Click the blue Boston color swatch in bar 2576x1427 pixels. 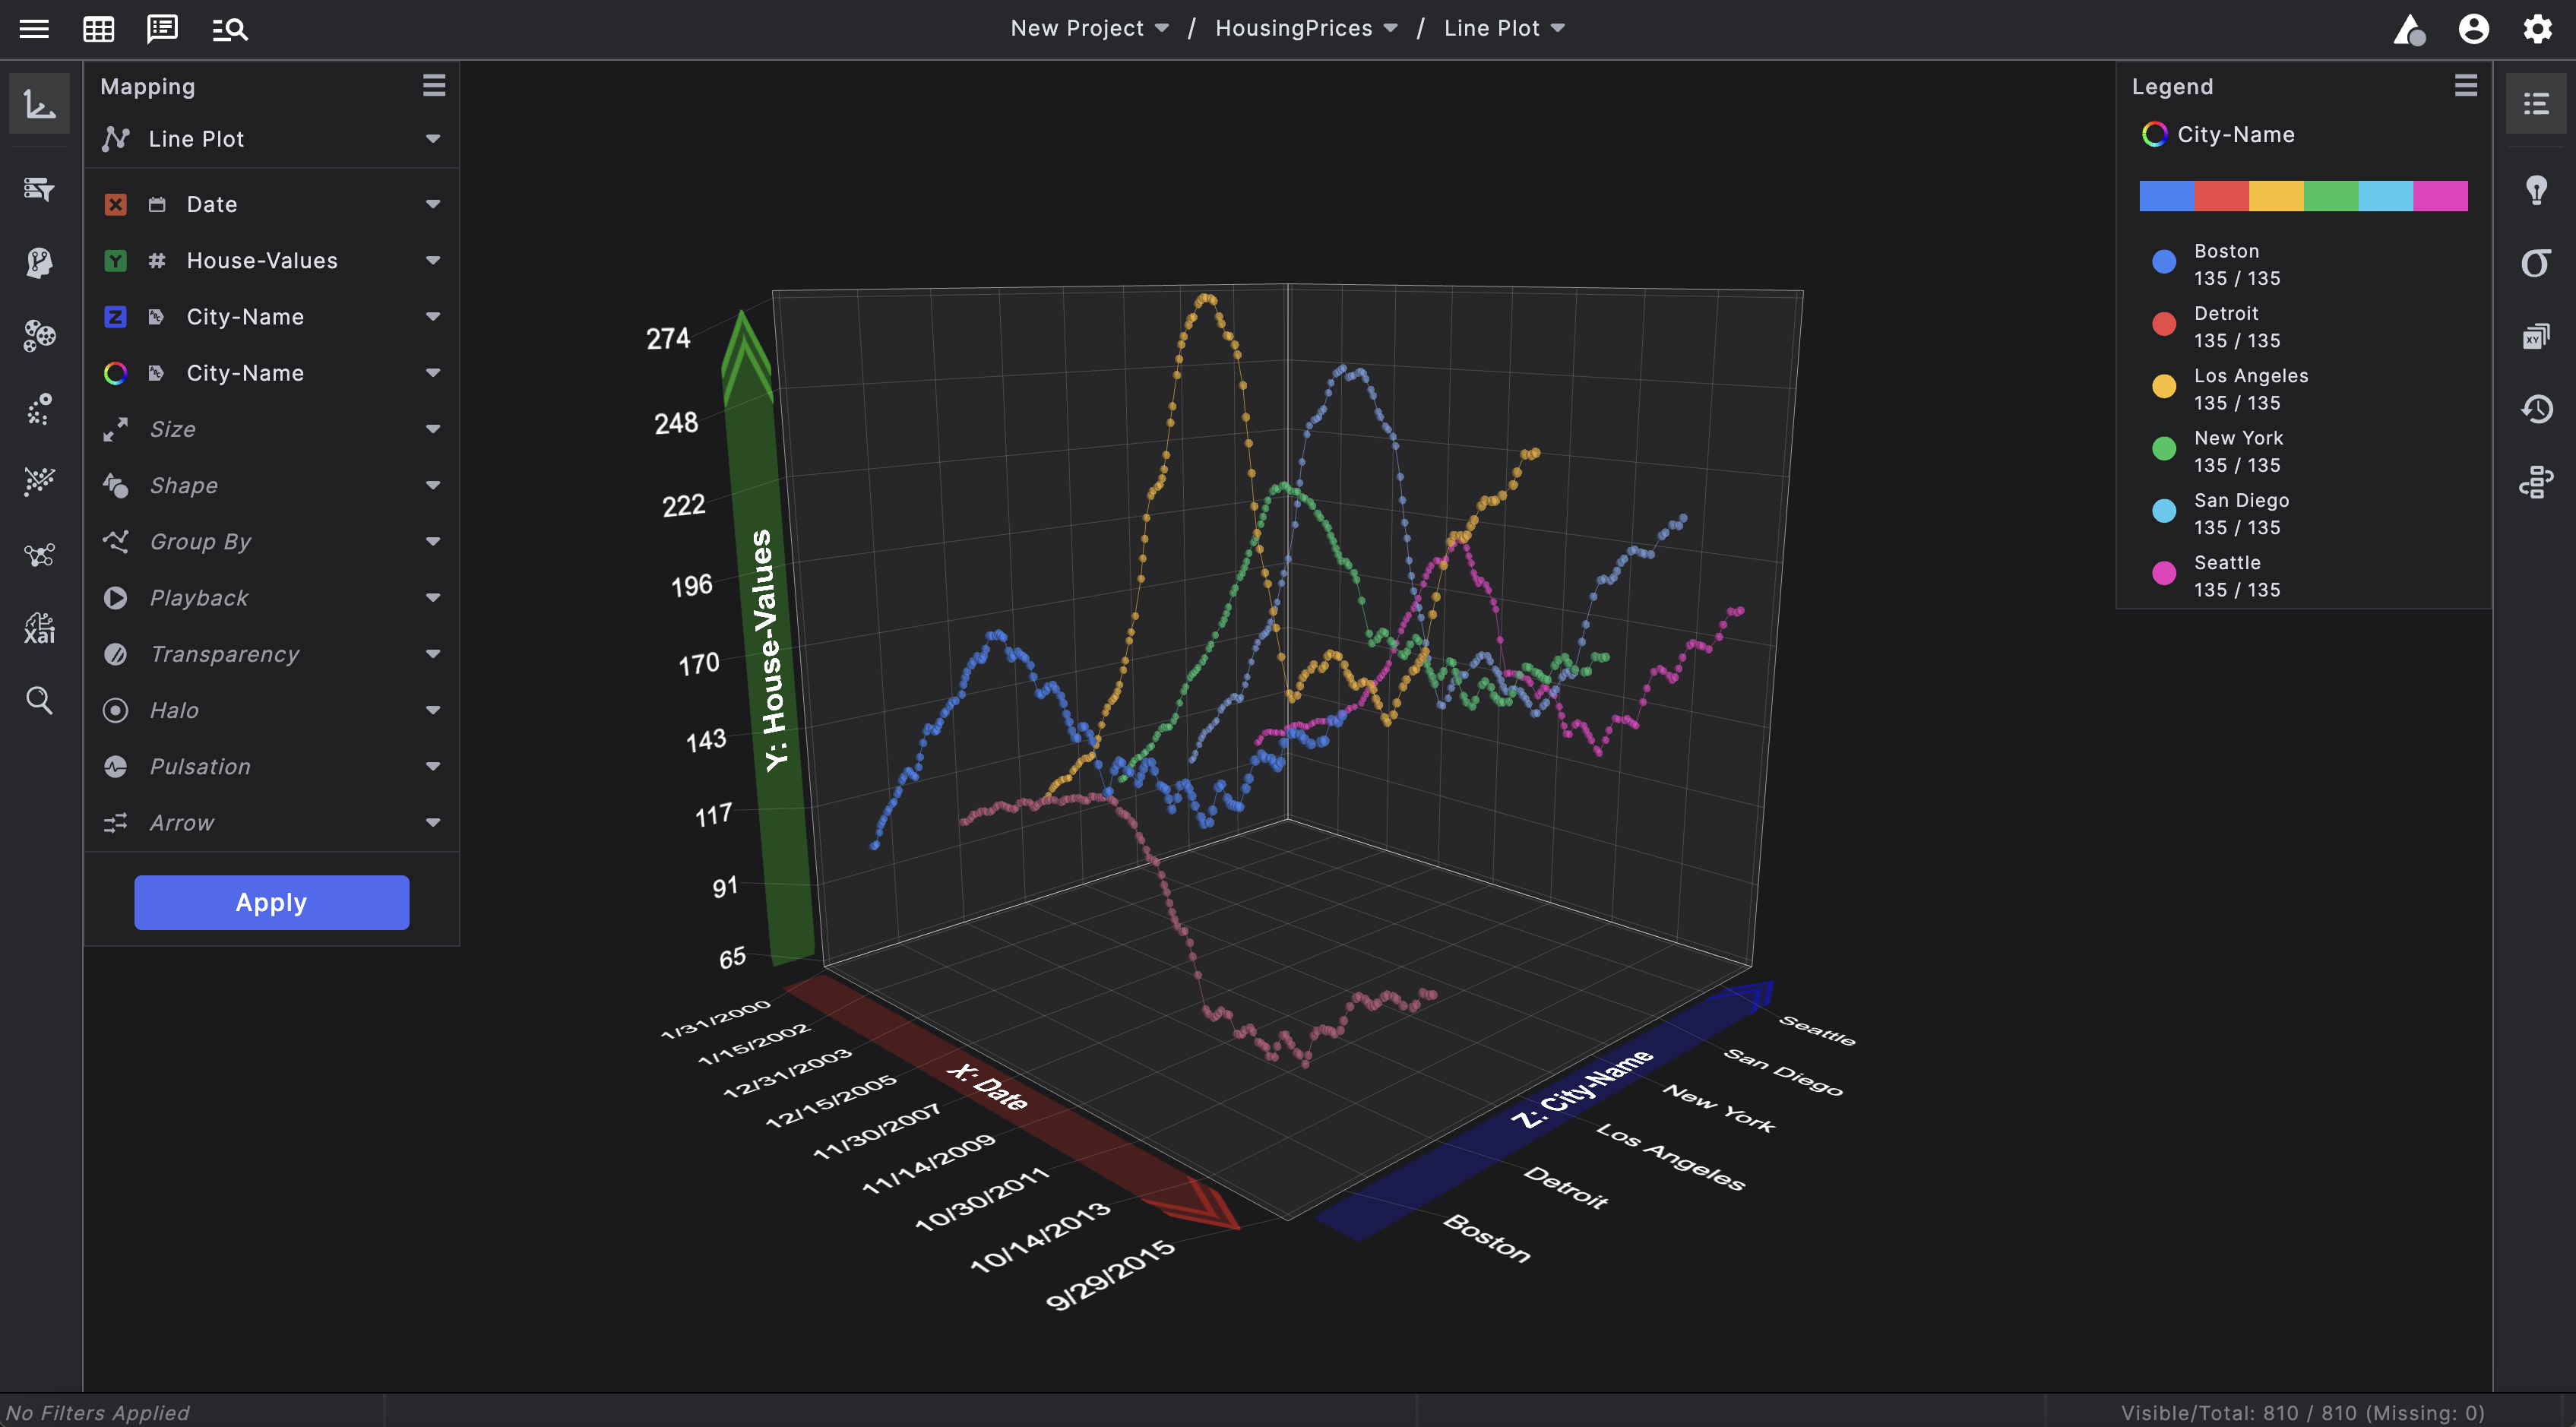click(x=2167, y=196)
